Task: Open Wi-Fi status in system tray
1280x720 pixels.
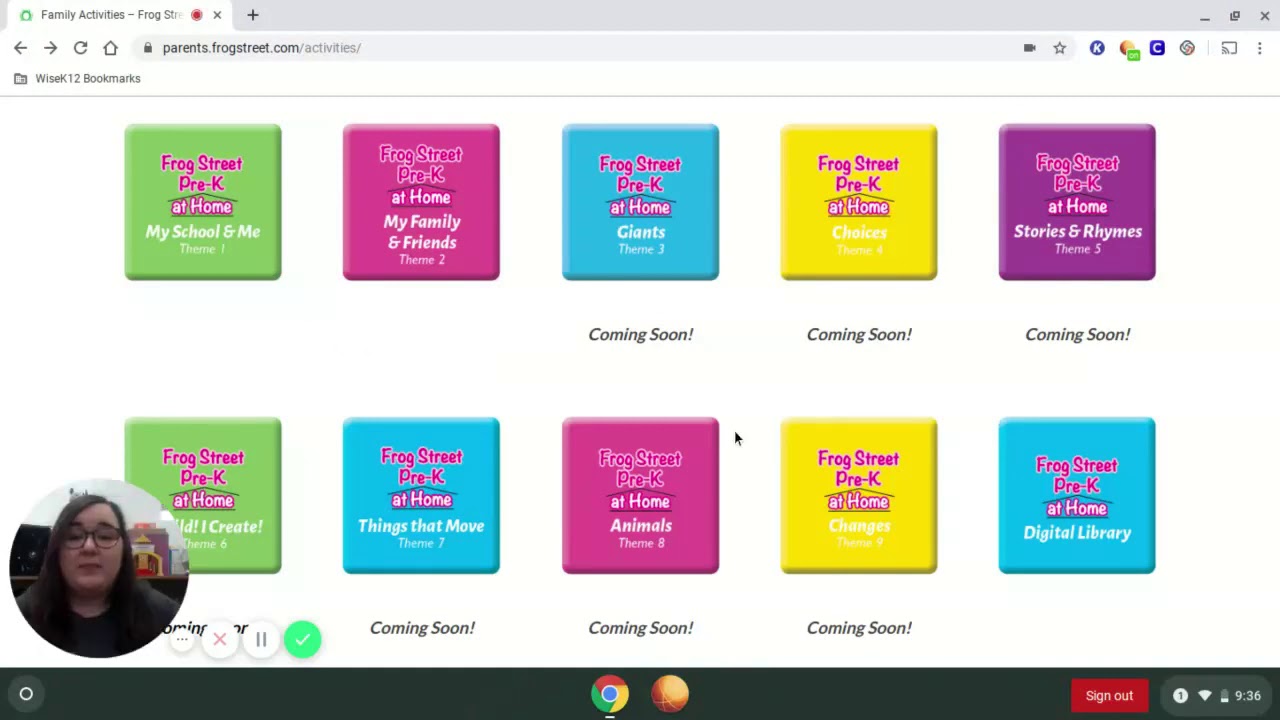Action: pos(1204,695)
